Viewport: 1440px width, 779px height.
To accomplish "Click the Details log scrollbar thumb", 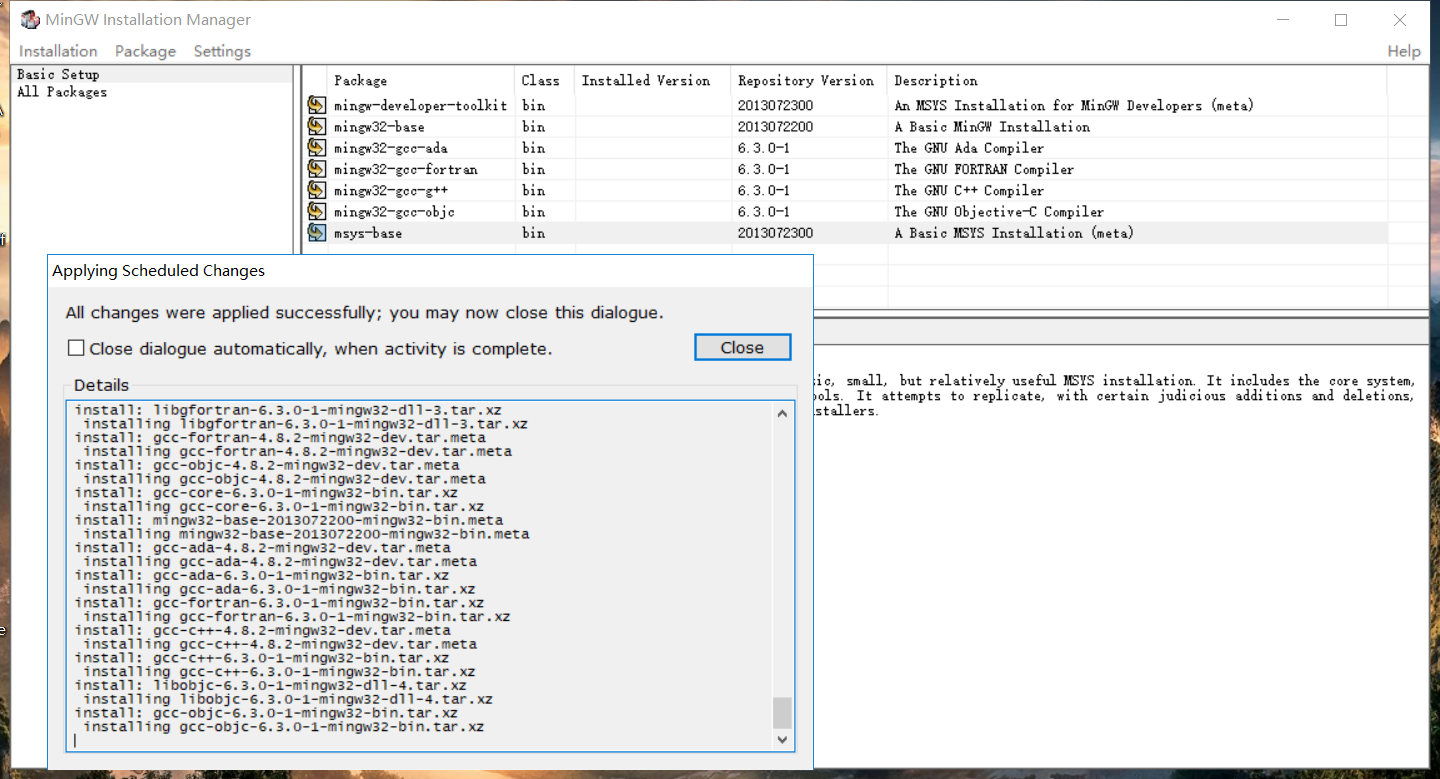I will click(x=782, y=713).
